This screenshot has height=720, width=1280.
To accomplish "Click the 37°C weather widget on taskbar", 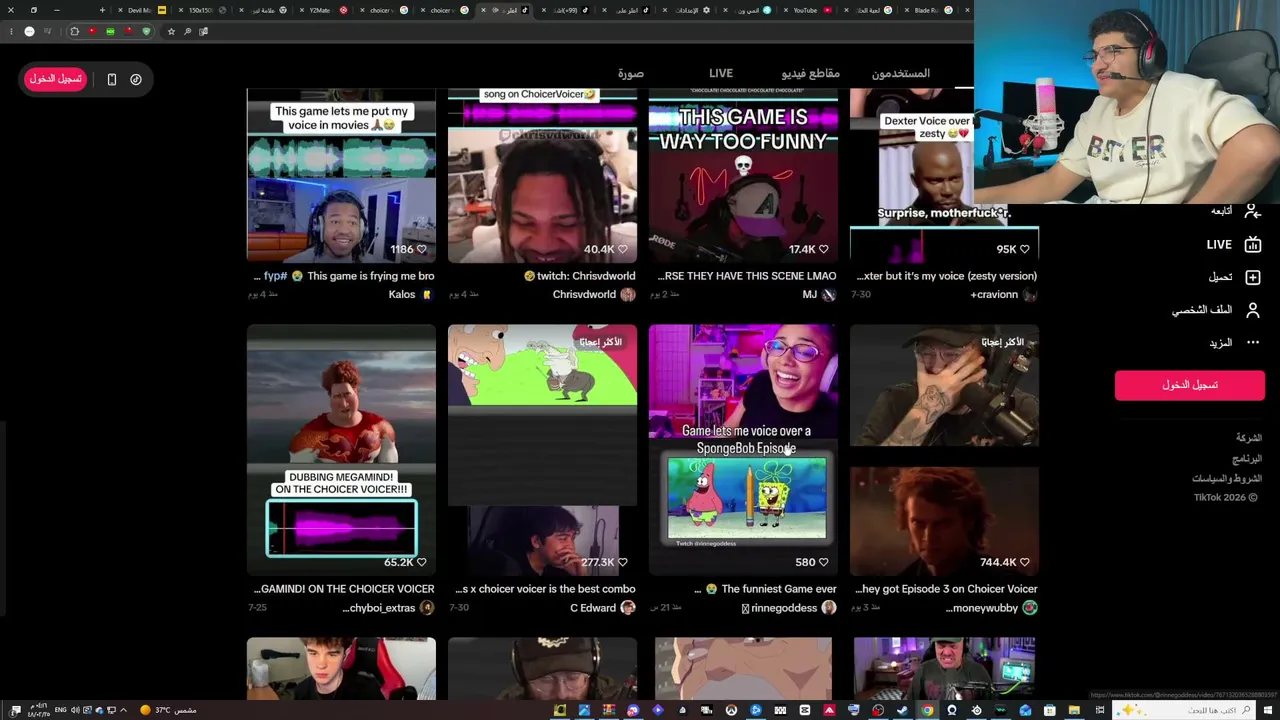I will (x=168, y=710).
